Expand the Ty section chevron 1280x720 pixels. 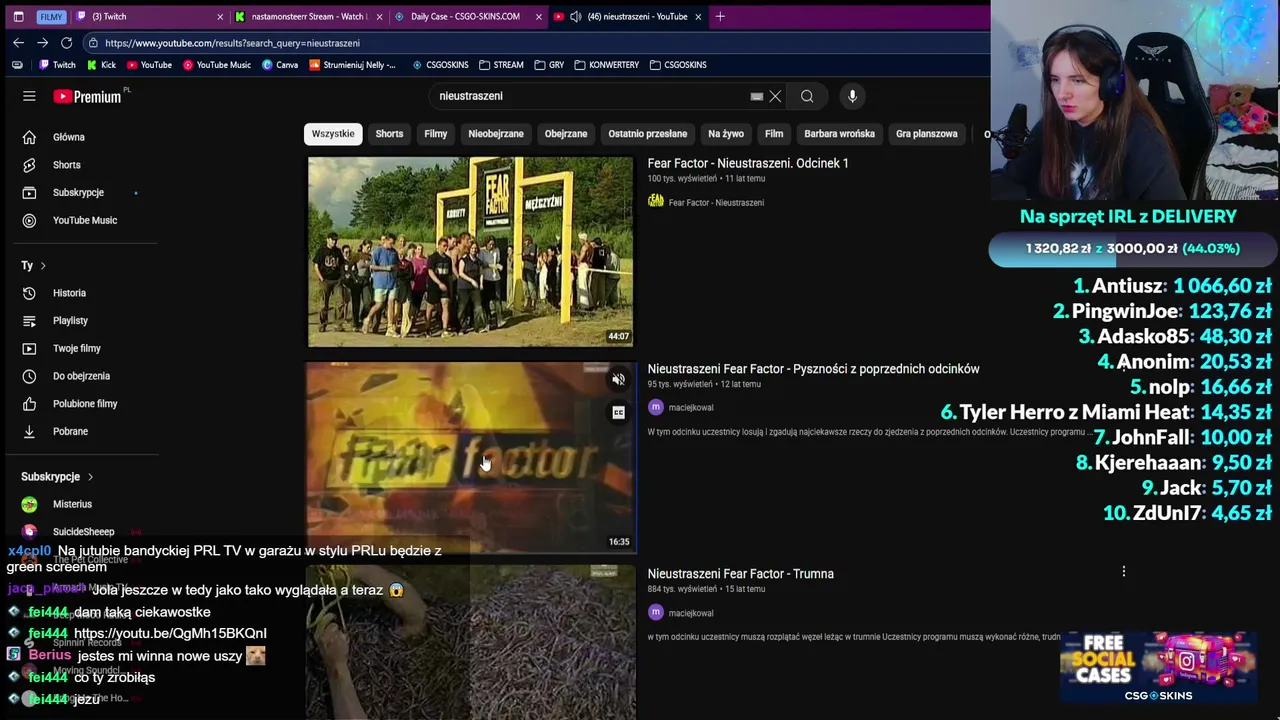click(x=43, y=265)
